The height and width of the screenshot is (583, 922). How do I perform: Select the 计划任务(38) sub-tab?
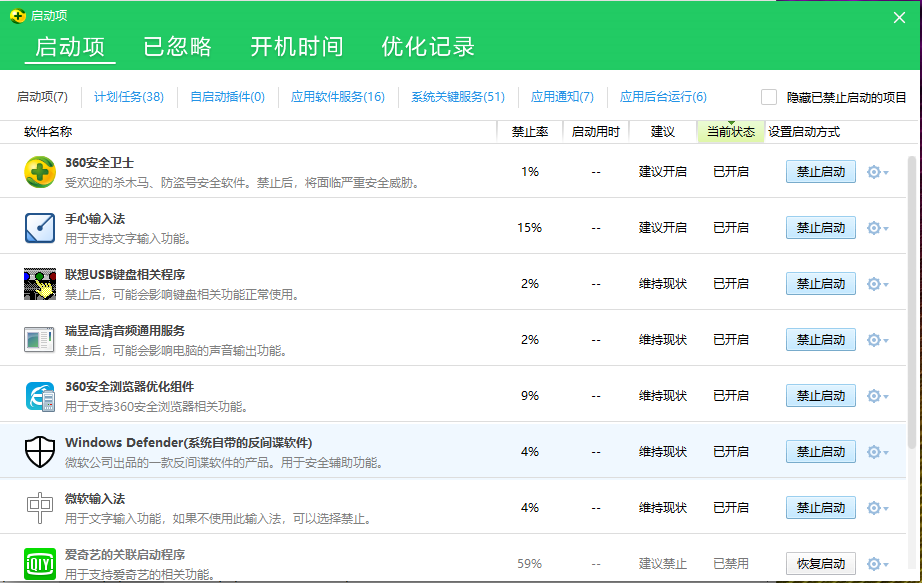click(x=129, y=97)
